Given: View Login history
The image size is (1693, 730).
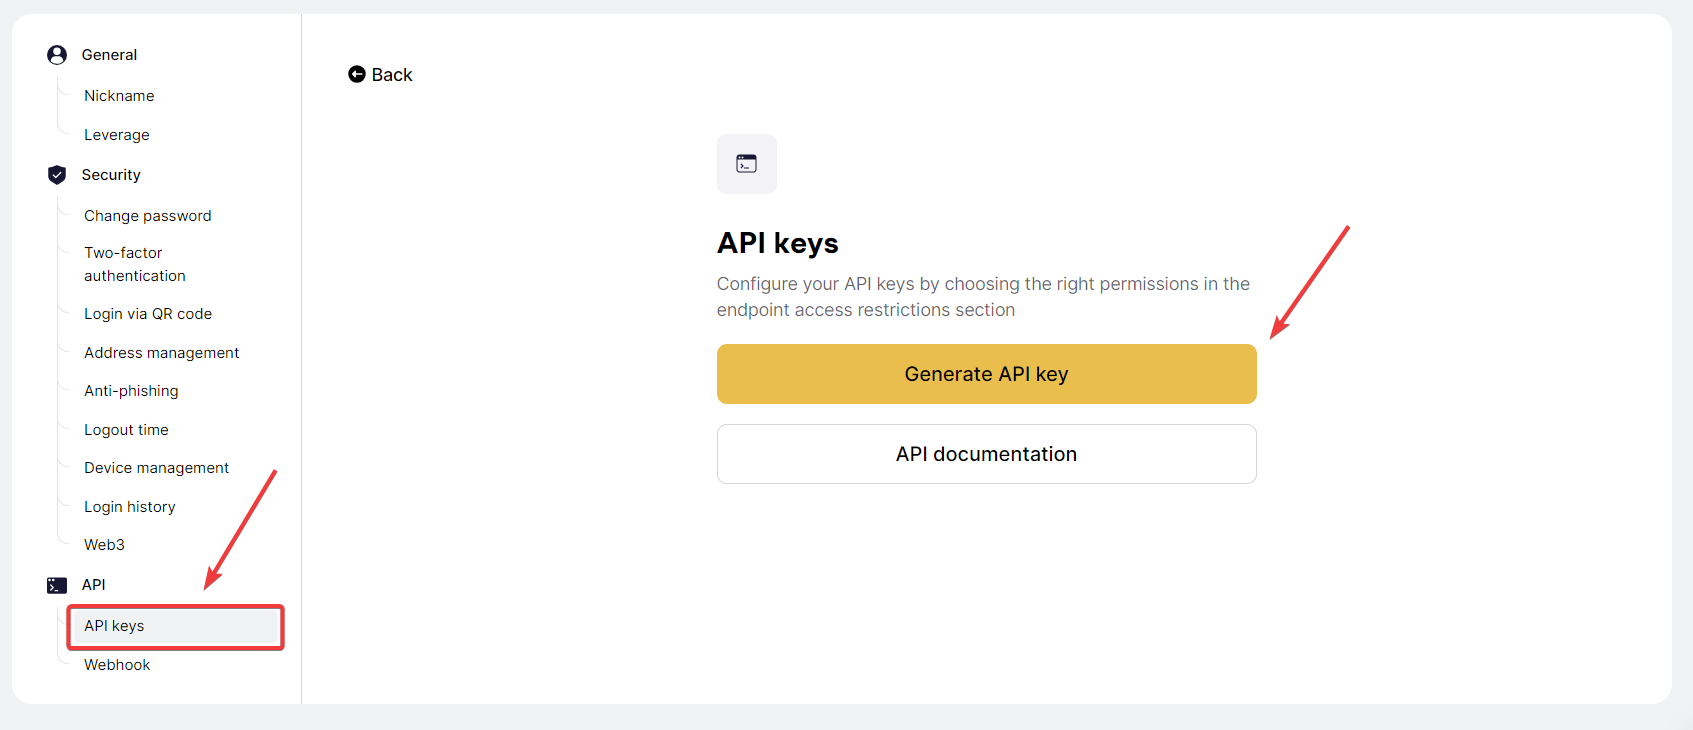Looking at the screenshot, I should tap(130, 507).
